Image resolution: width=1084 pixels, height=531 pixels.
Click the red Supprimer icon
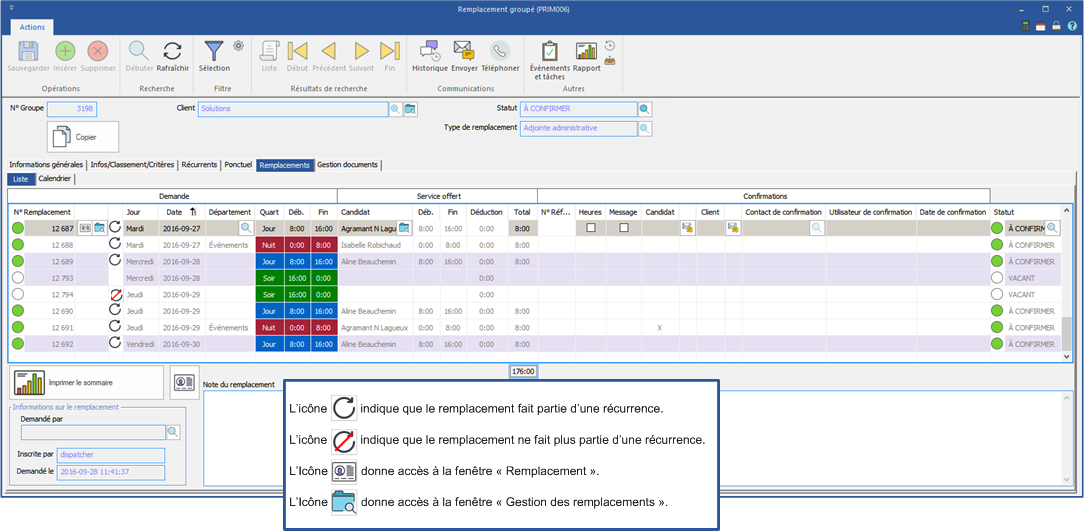point(97,52)
